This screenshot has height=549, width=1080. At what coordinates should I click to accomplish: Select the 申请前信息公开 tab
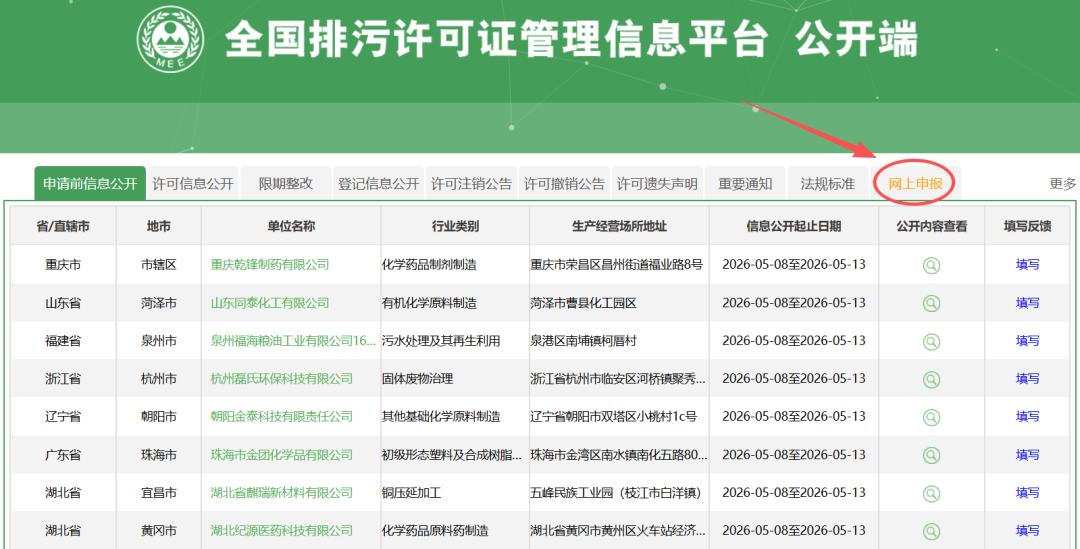pyautogui.click(x=90, y=184)
